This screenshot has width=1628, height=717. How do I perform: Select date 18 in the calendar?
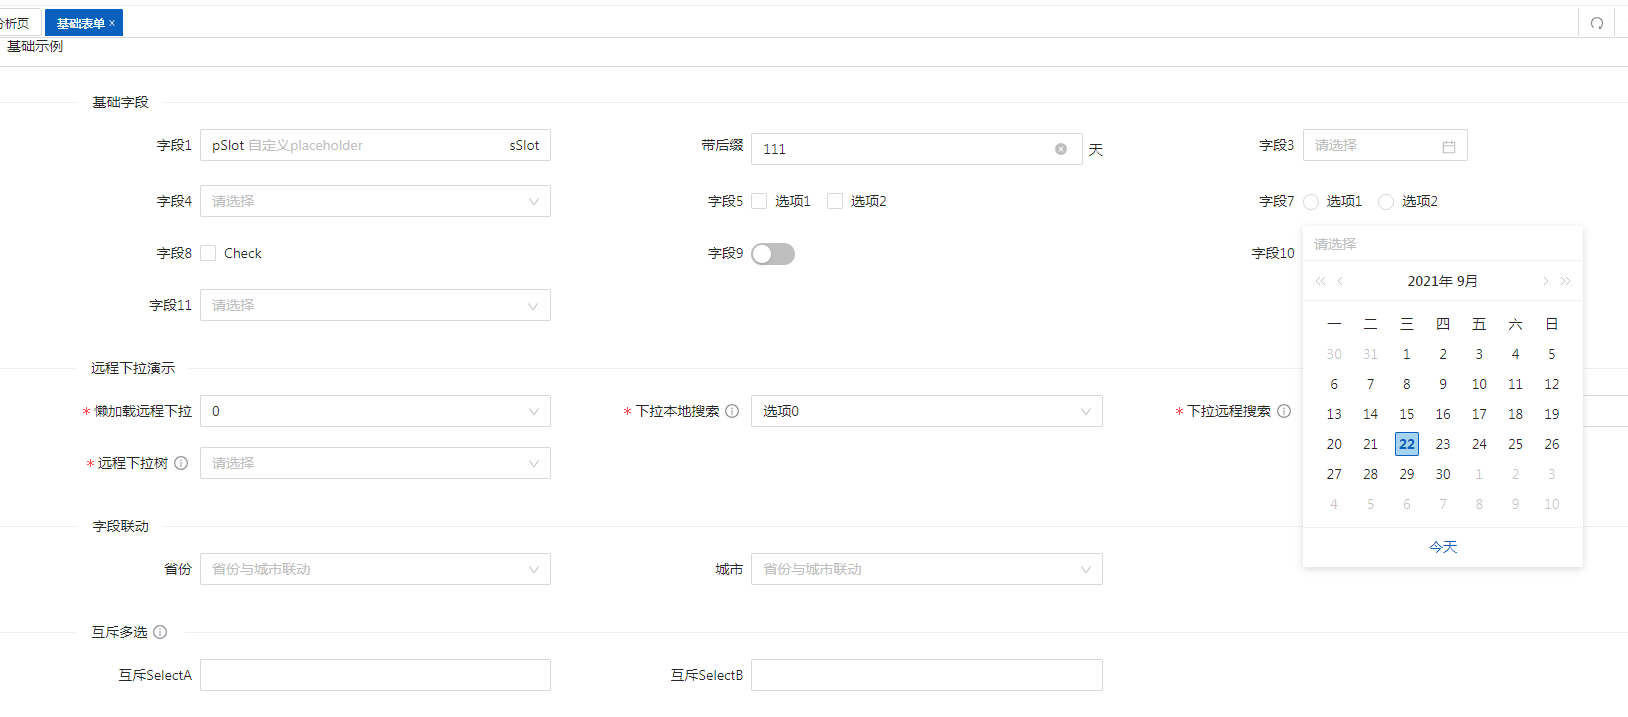coord(1516,414)
